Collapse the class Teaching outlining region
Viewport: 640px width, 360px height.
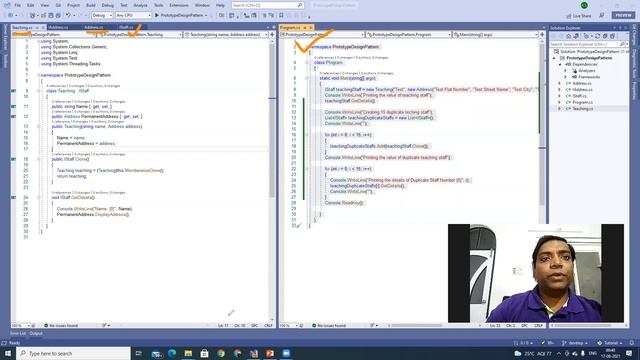(39, 91)
